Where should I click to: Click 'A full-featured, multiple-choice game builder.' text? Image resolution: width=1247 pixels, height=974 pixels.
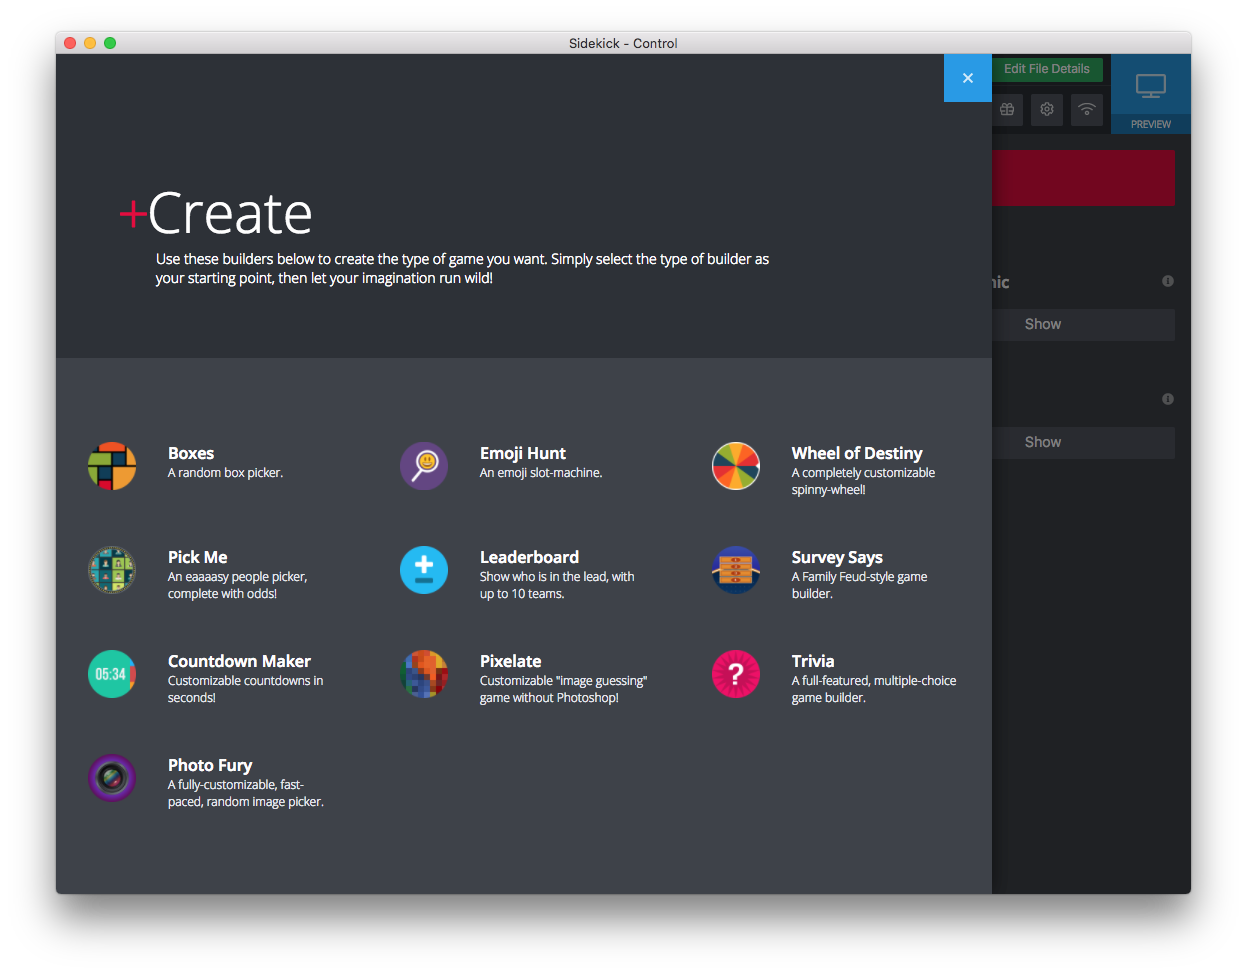click(x=874, y=689)
